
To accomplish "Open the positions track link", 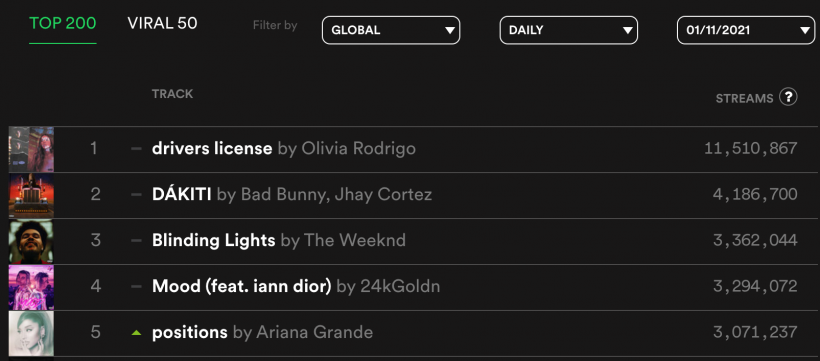I will (x=190, y=333).
